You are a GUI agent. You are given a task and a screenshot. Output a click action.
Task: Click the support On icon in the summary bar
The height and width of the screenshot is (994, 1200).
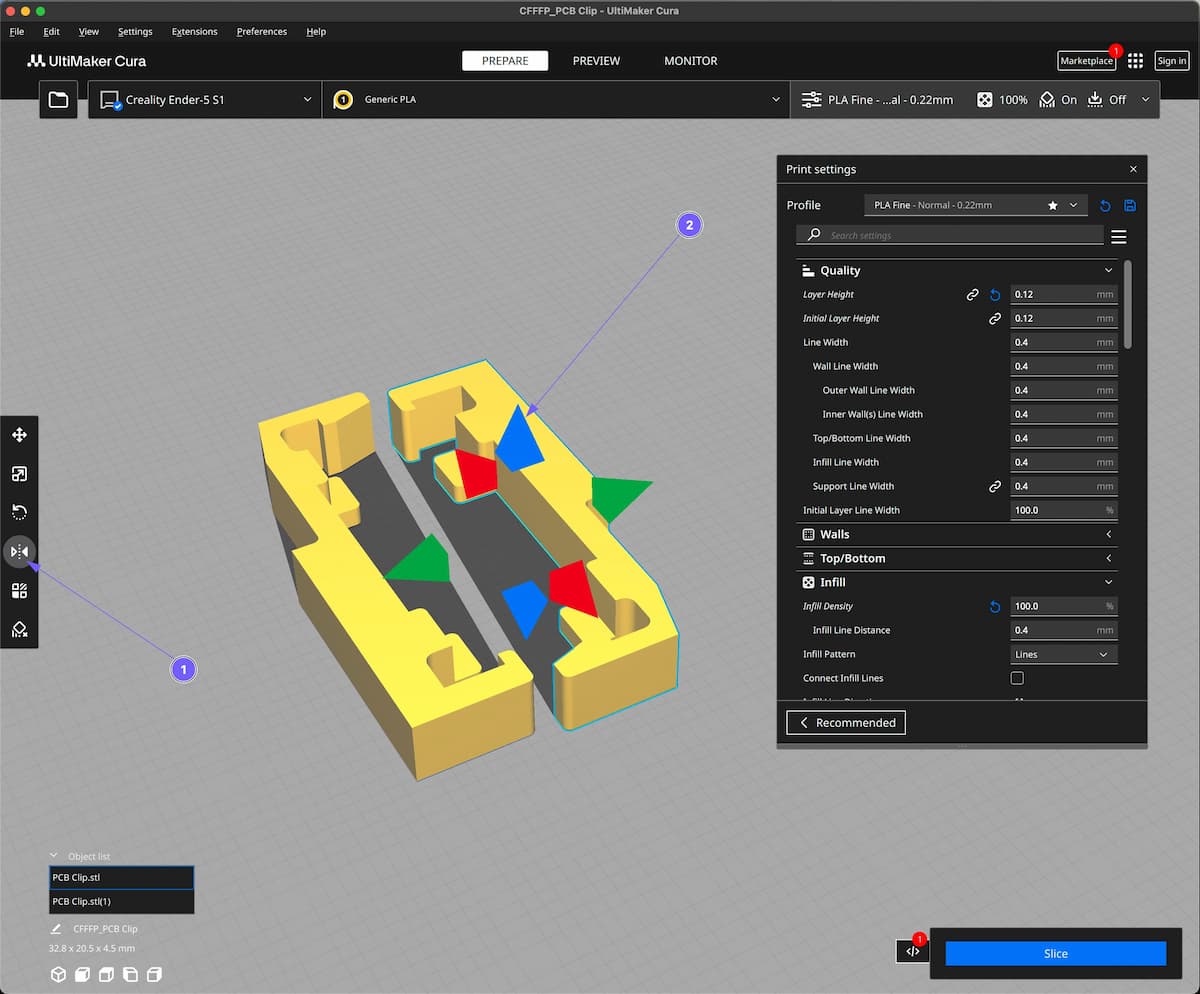(x=1047, y=100)
